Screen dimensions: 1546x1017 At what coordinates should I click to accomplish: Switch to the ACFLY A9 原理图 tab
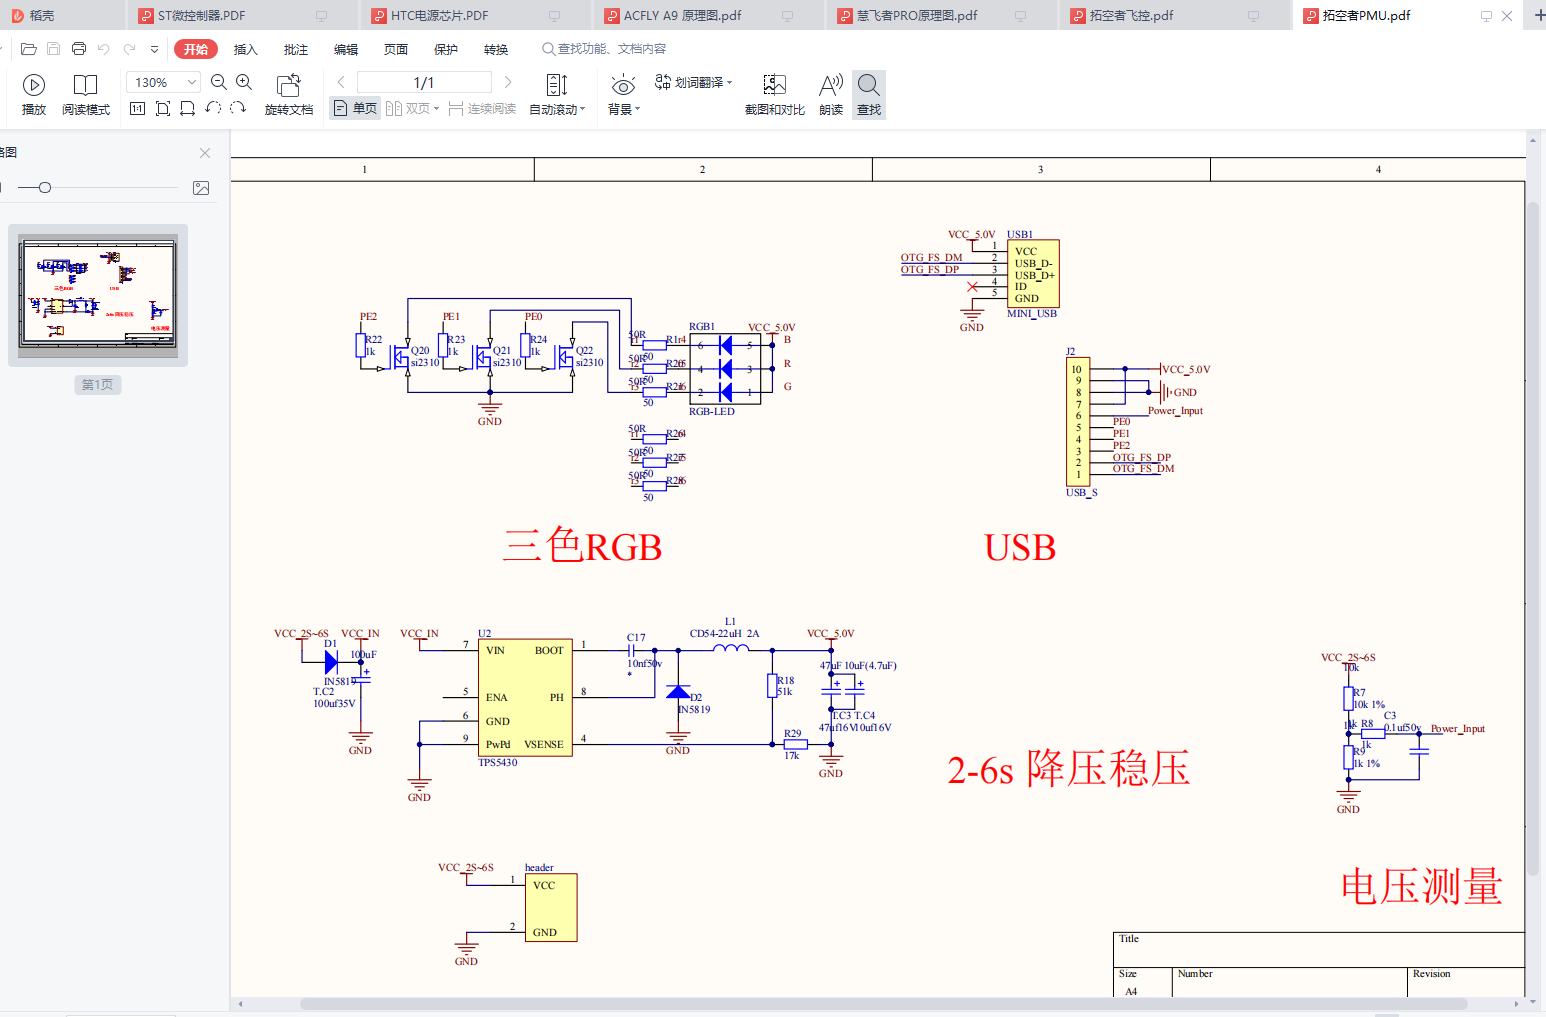(x=680, y=15)
